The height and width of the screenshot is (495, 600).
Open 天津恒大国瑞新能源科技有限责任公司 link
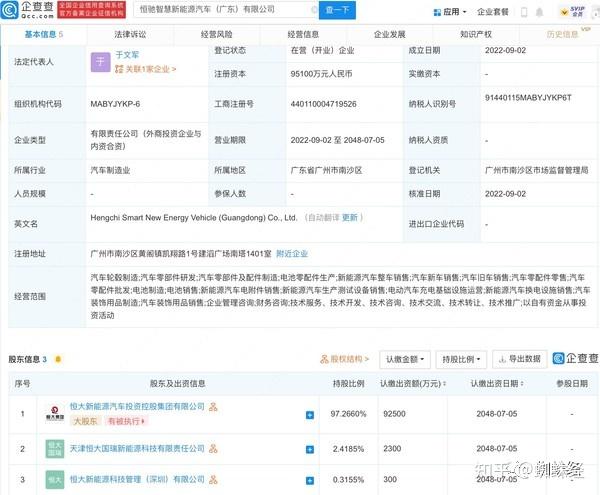tap(137, 448)
